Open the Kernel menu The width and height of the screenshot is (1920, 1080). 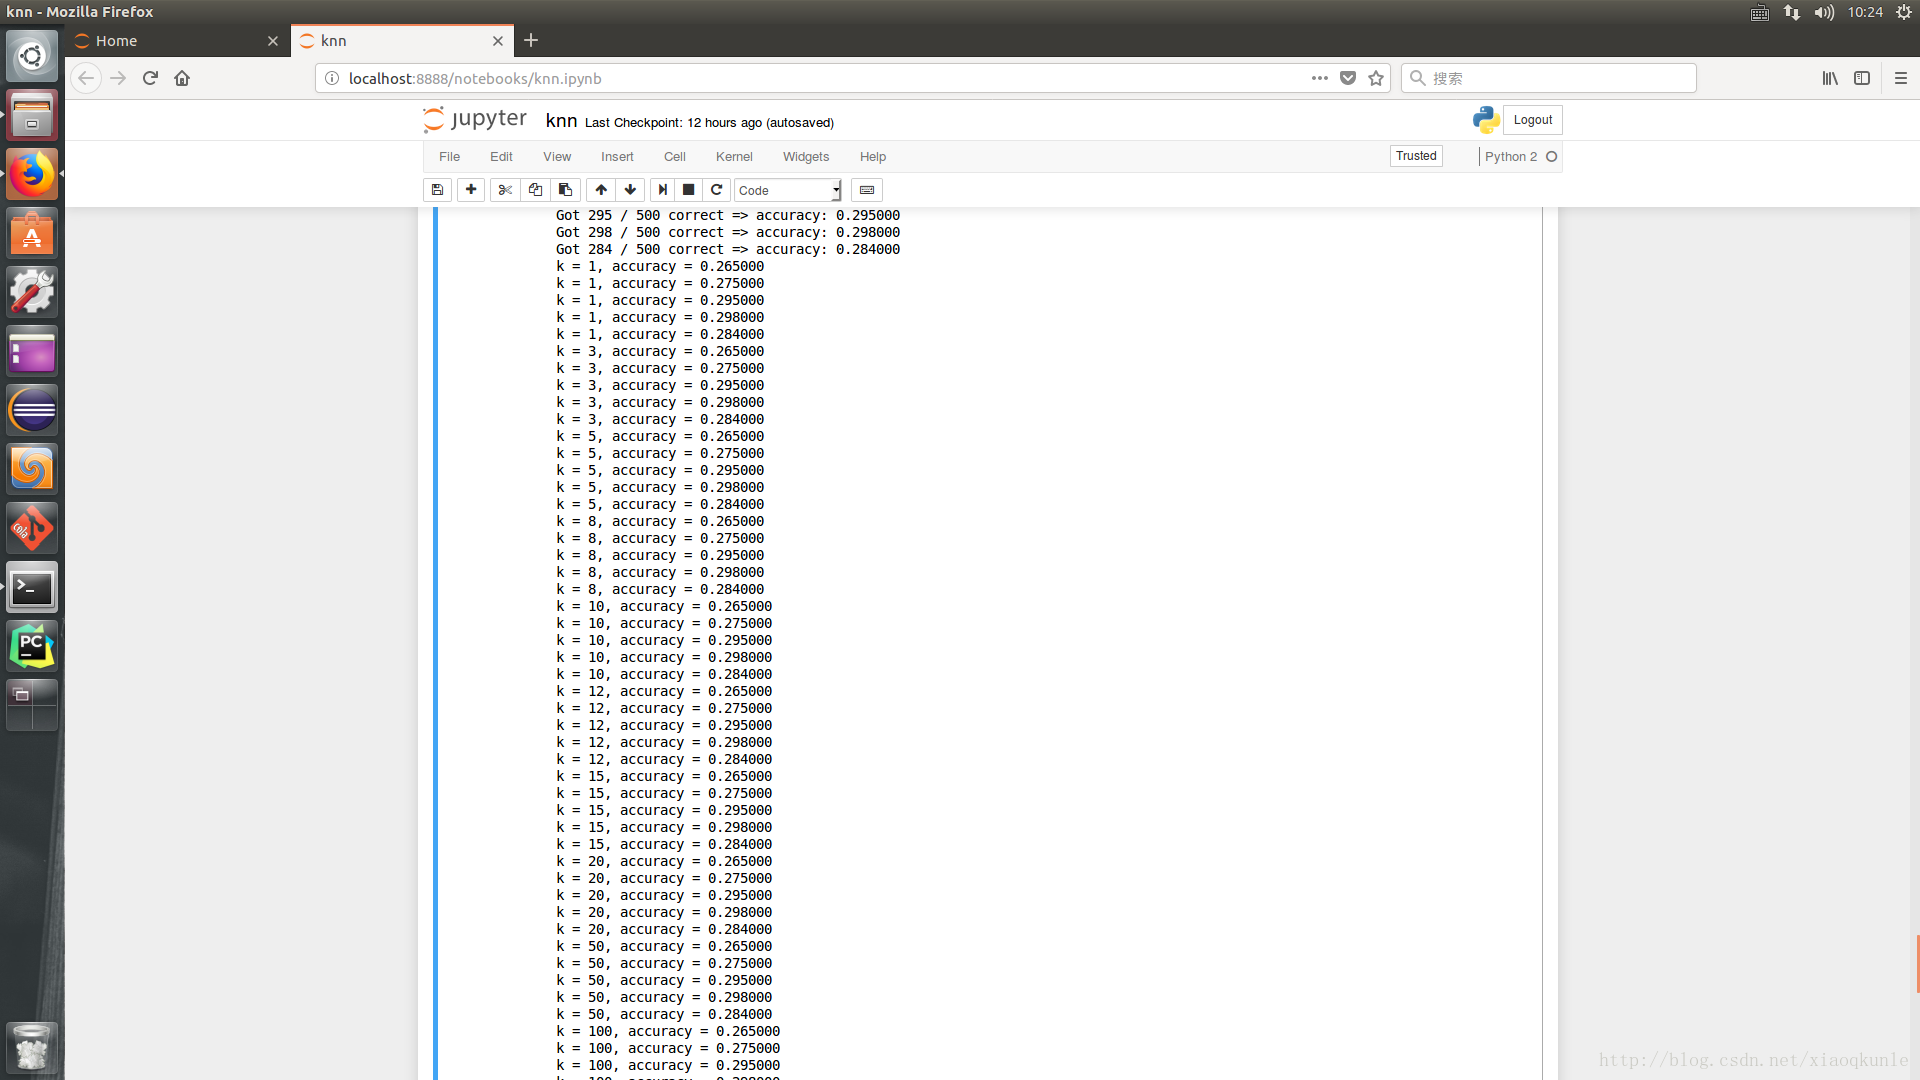pyautogui.click(x=733, y=157)
